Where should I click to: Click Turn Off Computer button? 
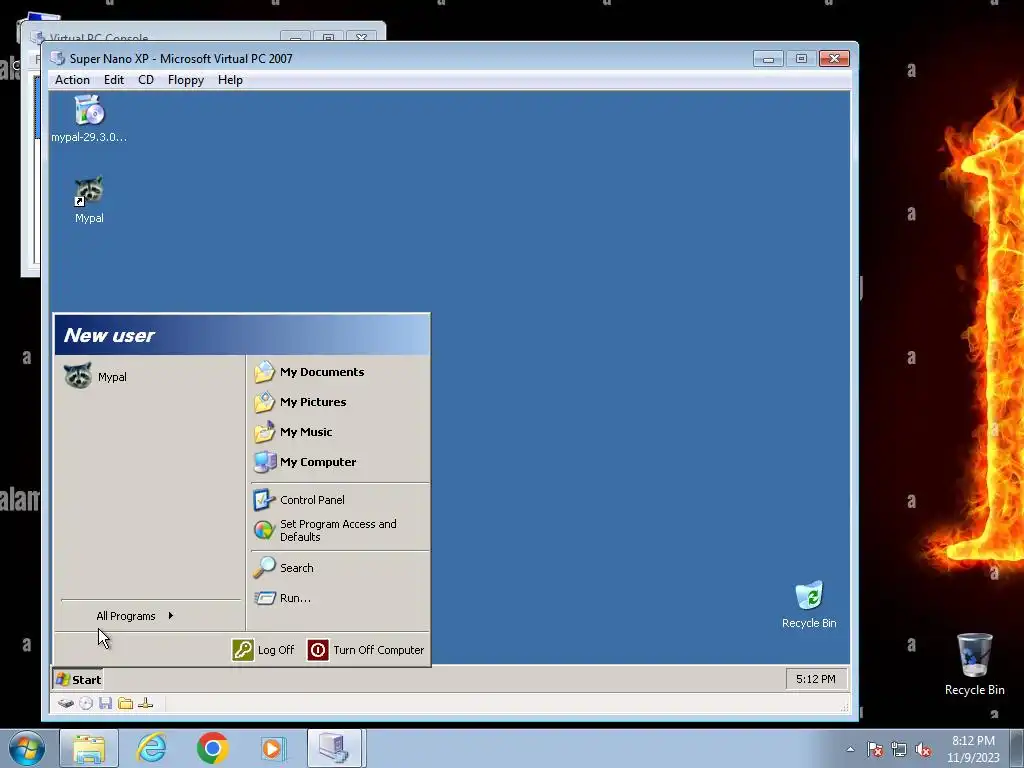[x=366, y=650]
